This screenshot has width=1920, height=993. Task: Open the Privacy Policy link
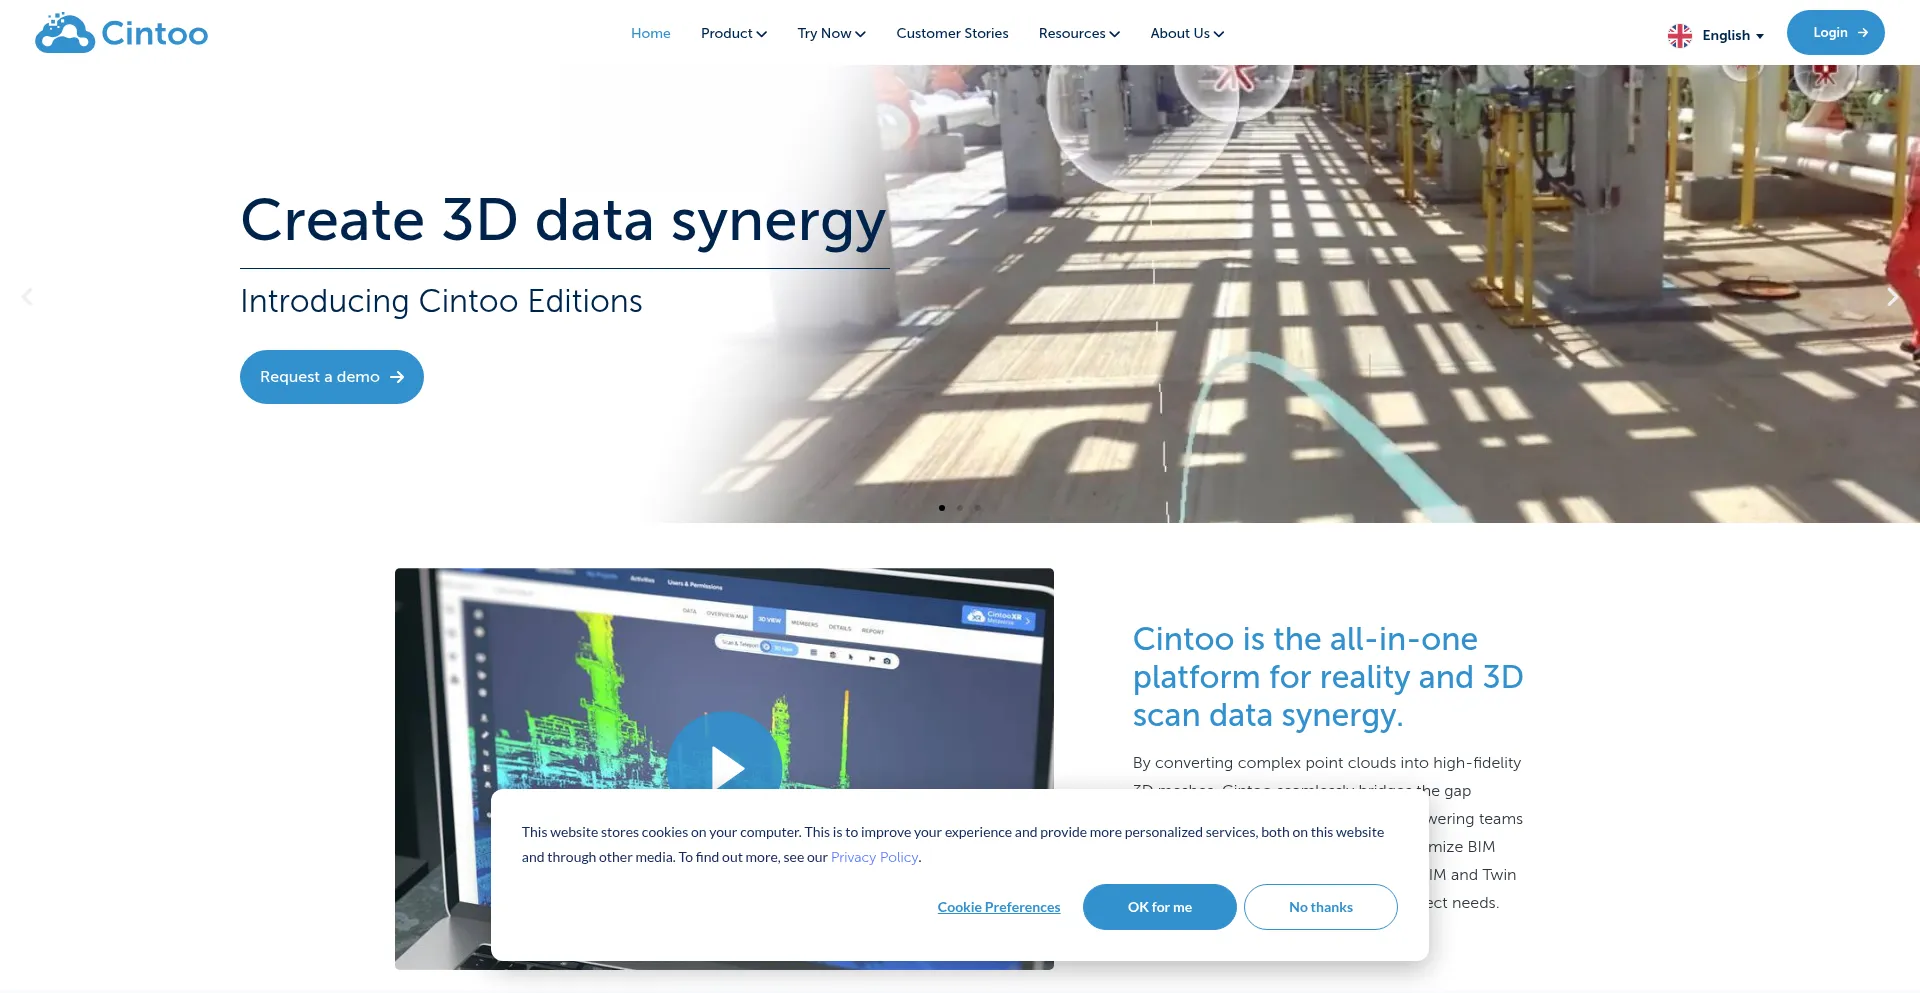[874, 857]
